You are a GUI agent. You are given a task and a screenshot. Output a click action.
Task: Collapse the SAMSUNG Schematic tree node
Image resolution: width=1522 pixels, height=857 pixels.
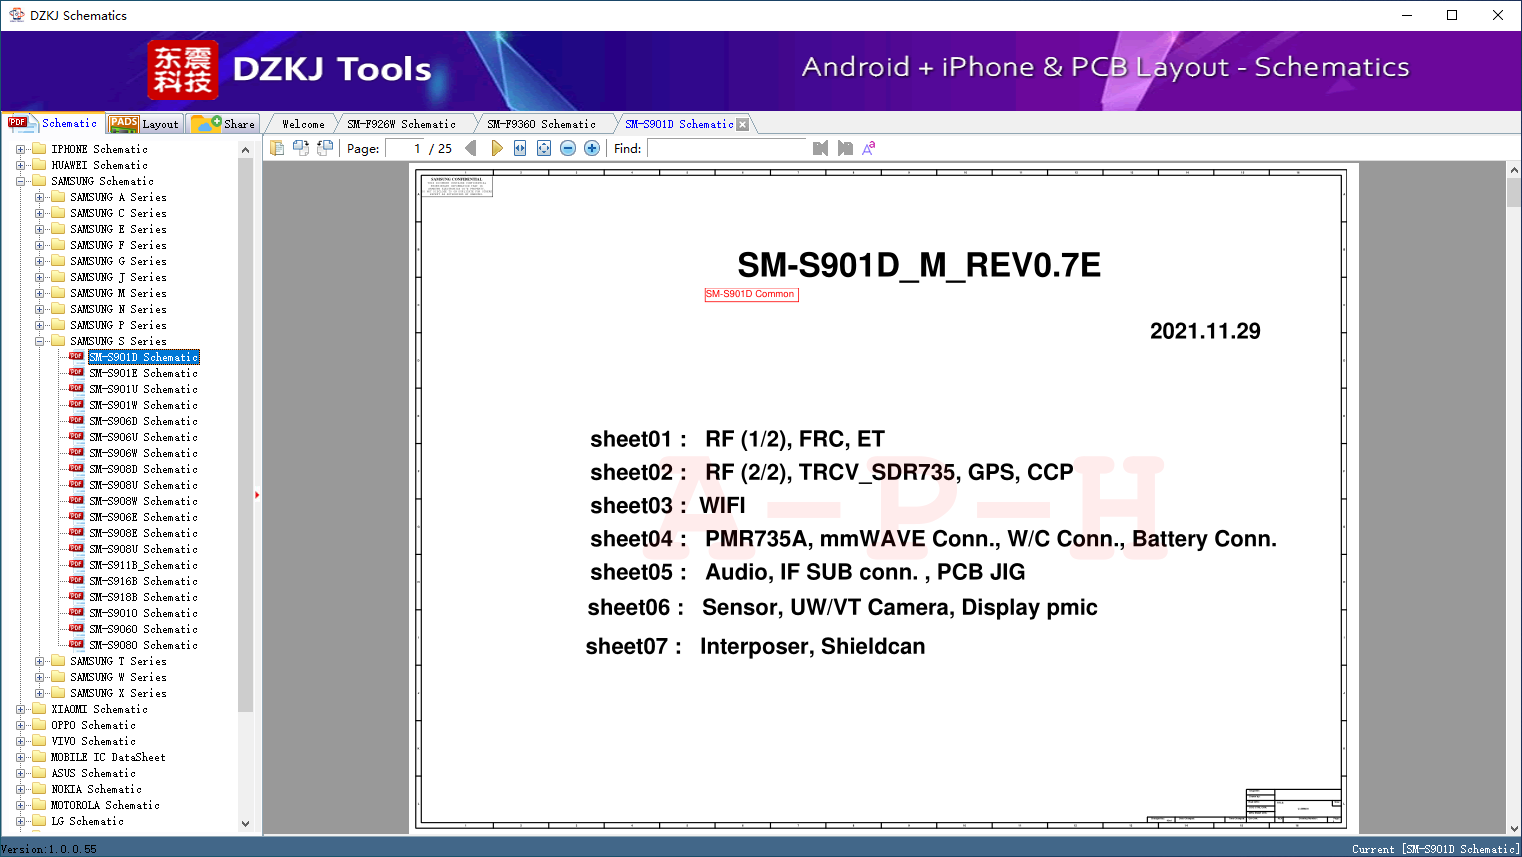(x=20, y=181)
